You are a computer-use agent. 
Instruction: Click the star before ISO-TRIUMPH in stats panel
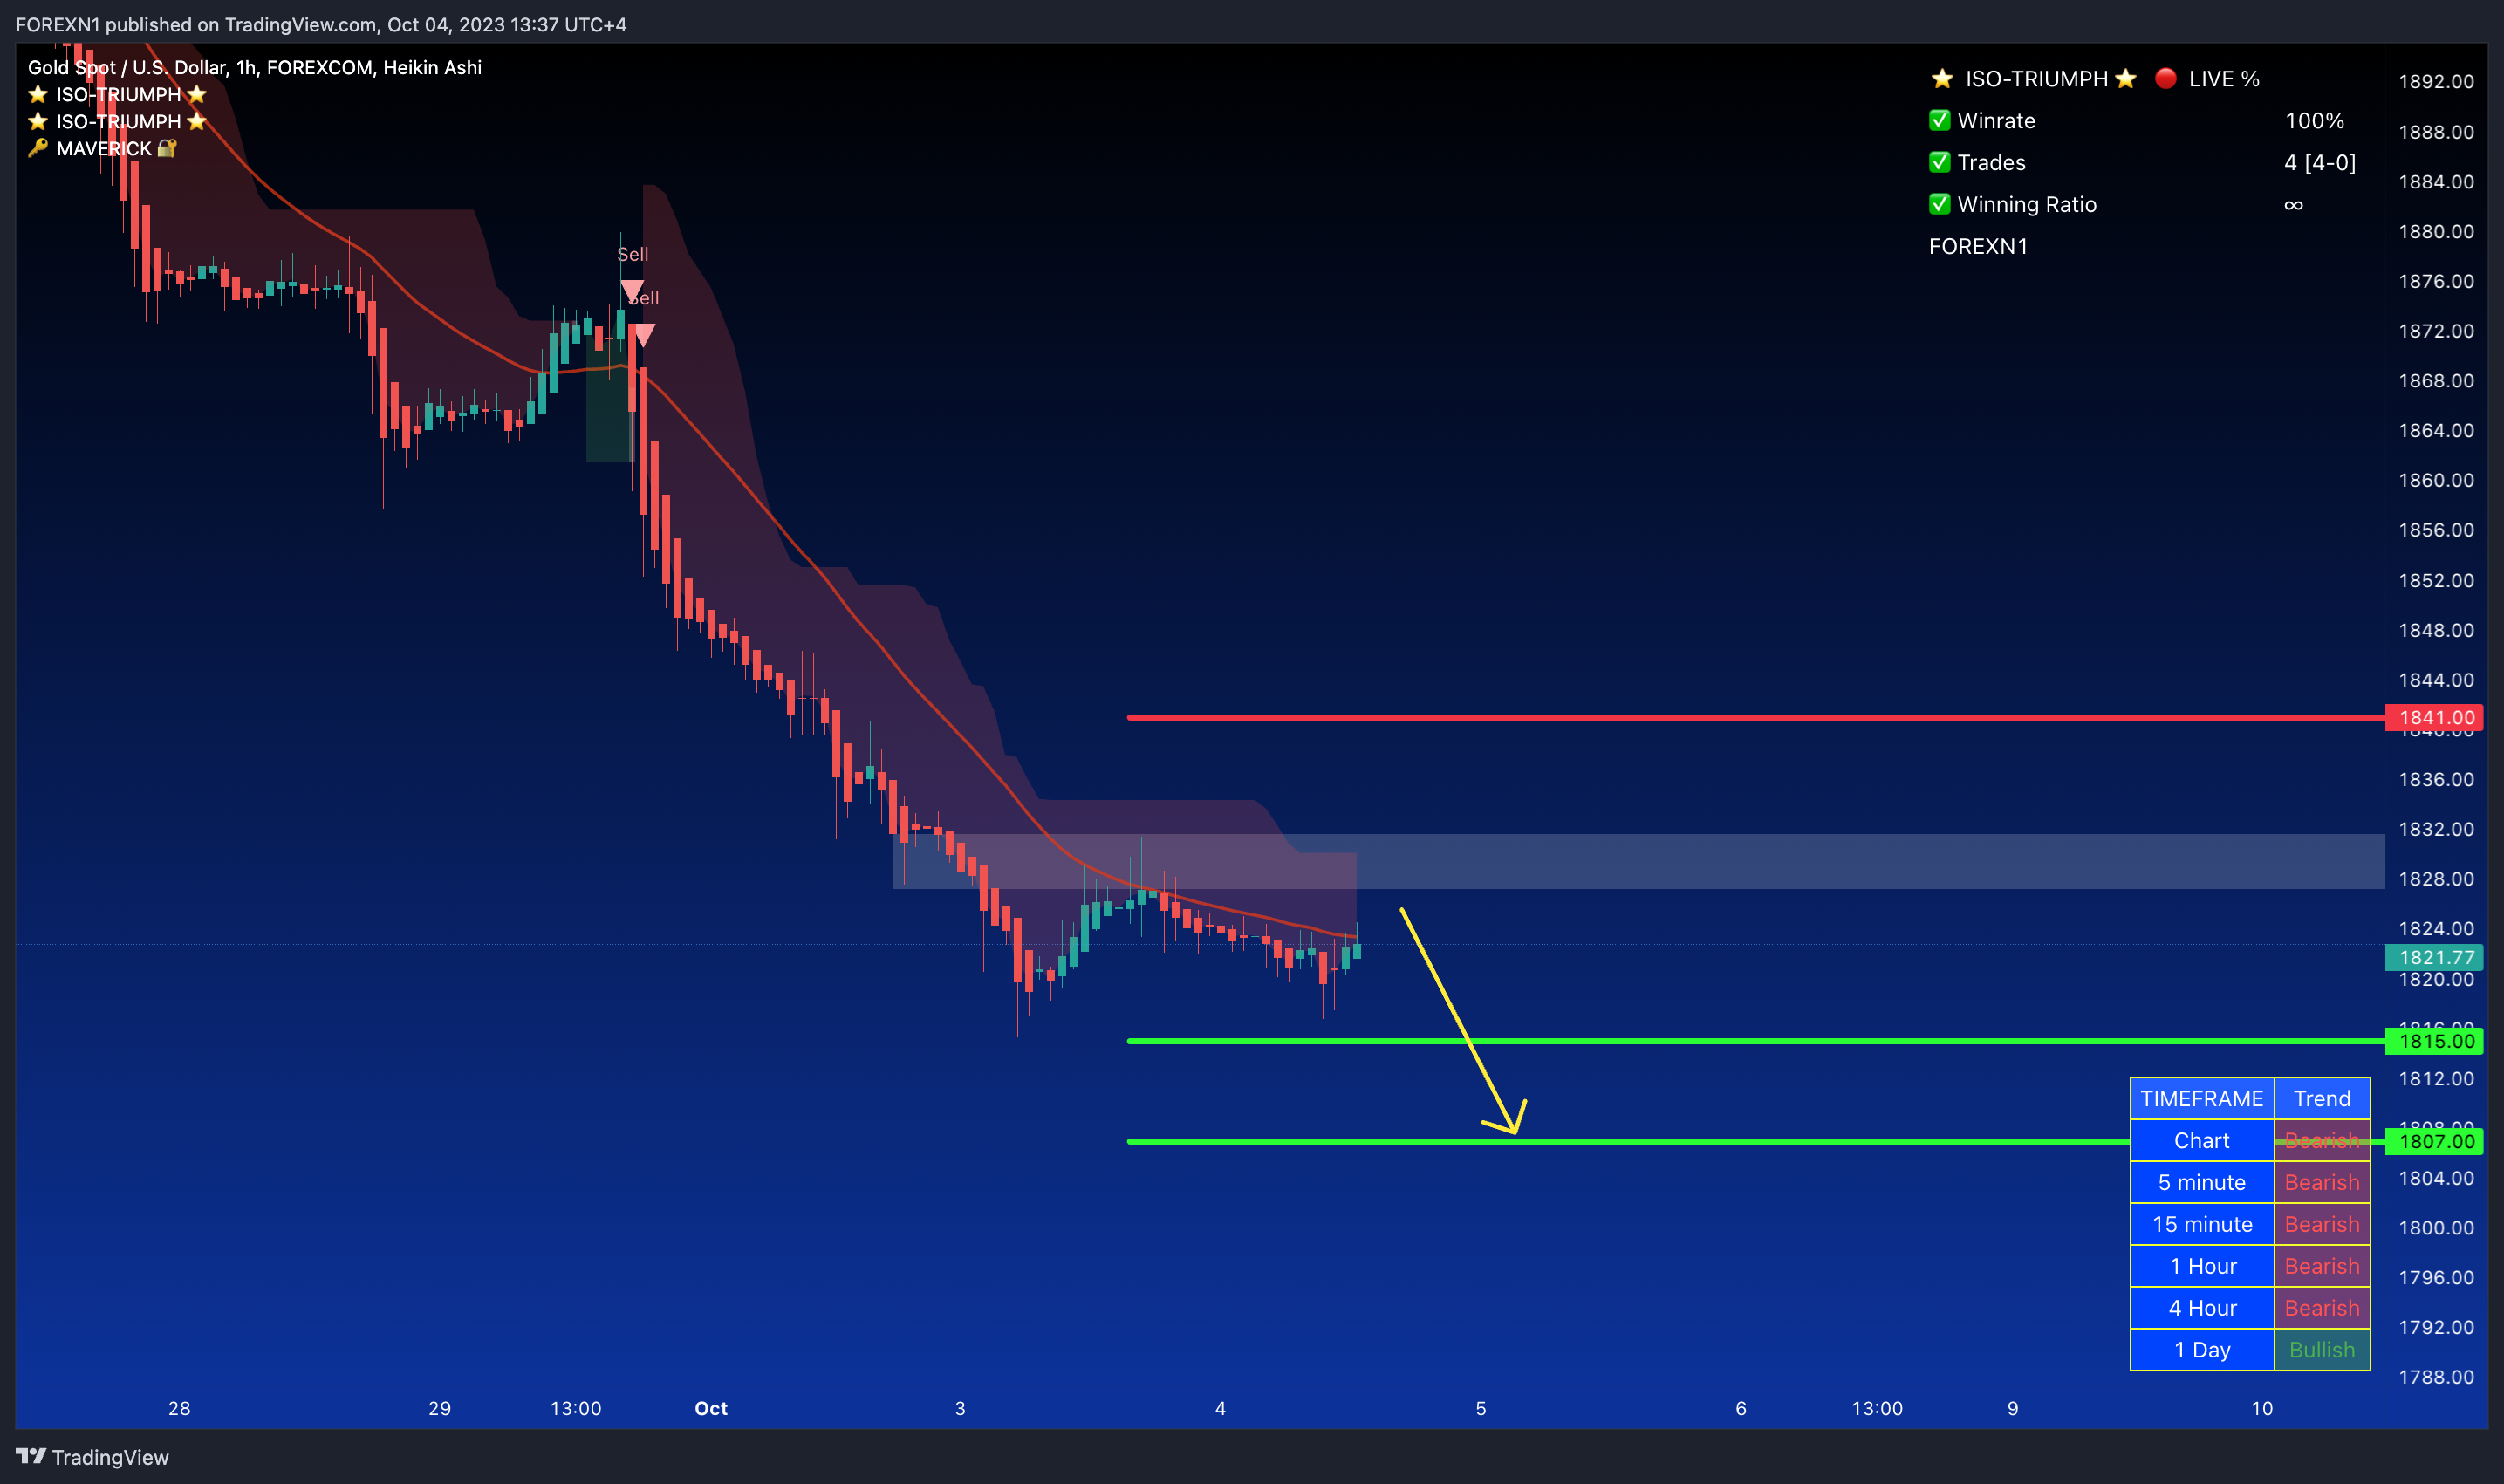click(1942, 79)
